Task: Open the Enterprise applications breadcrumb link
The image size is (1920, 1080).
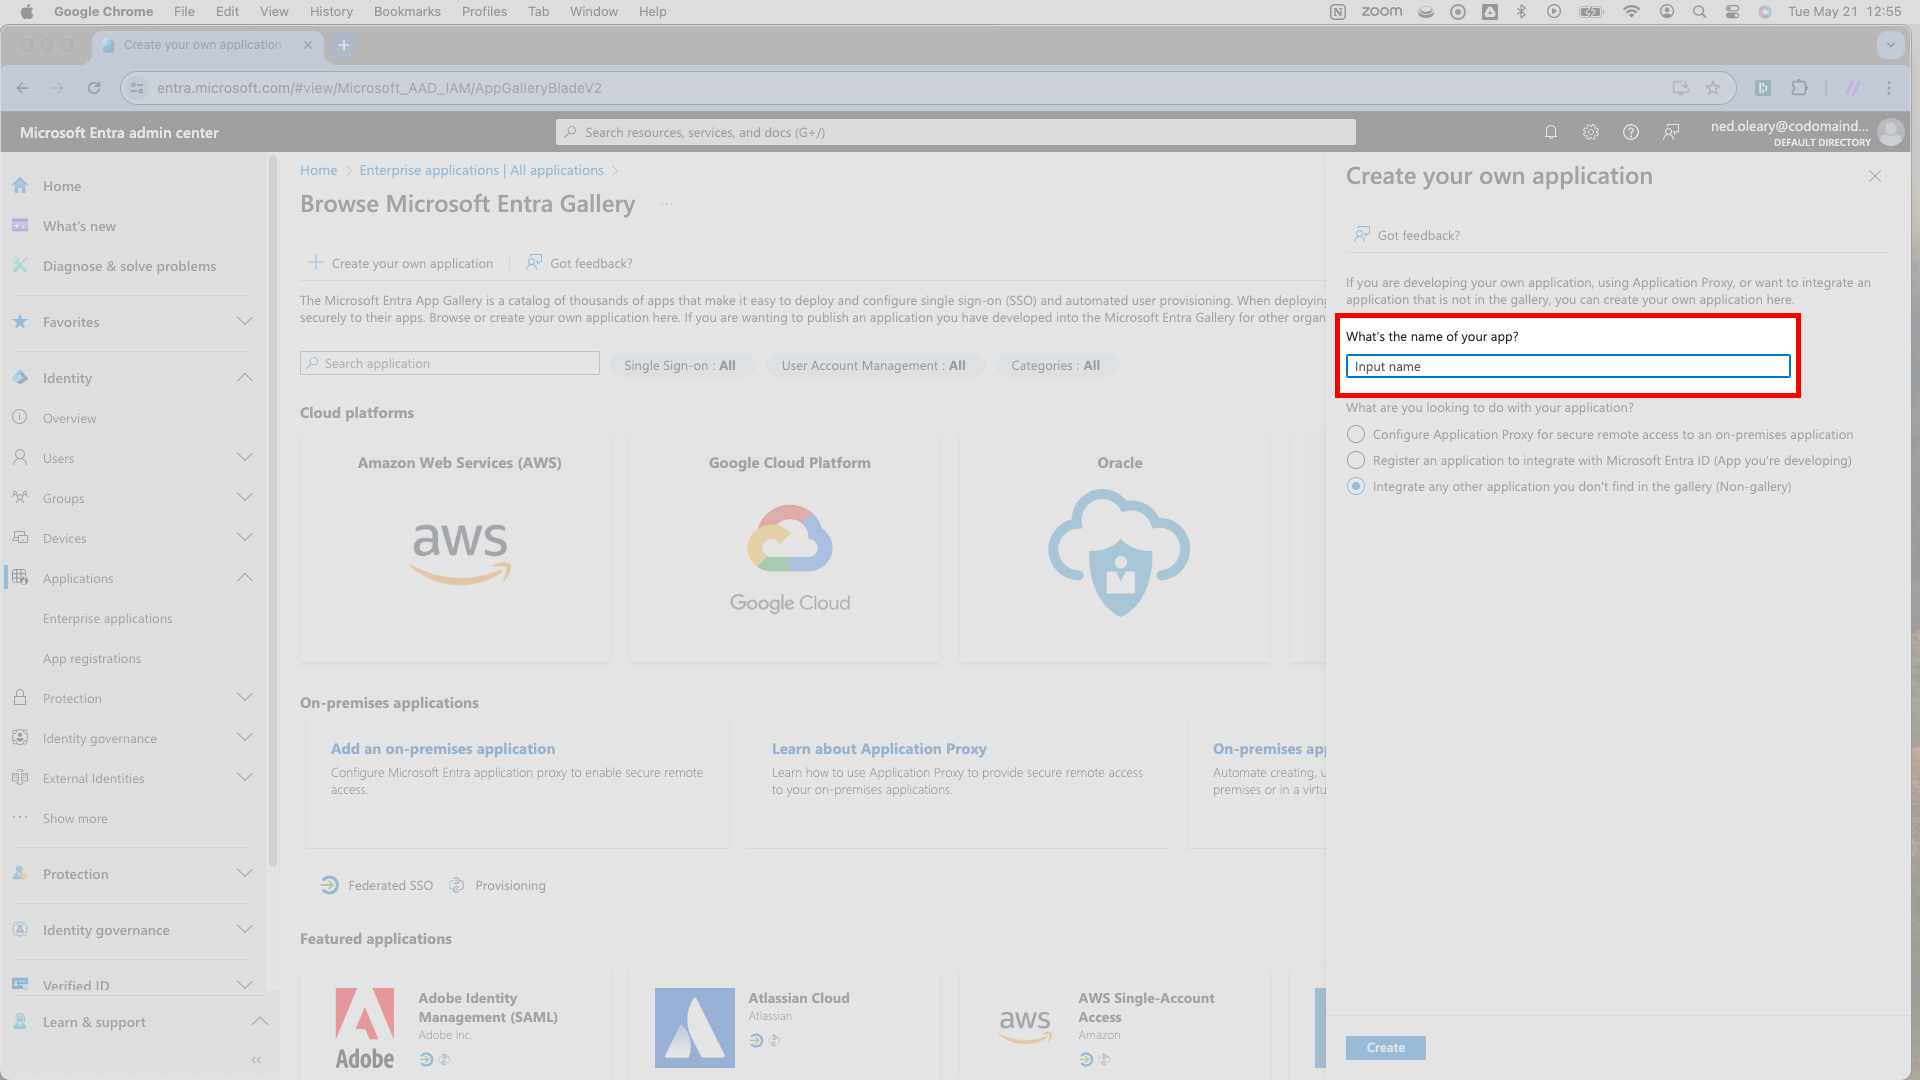Action: tap(481, 170)
